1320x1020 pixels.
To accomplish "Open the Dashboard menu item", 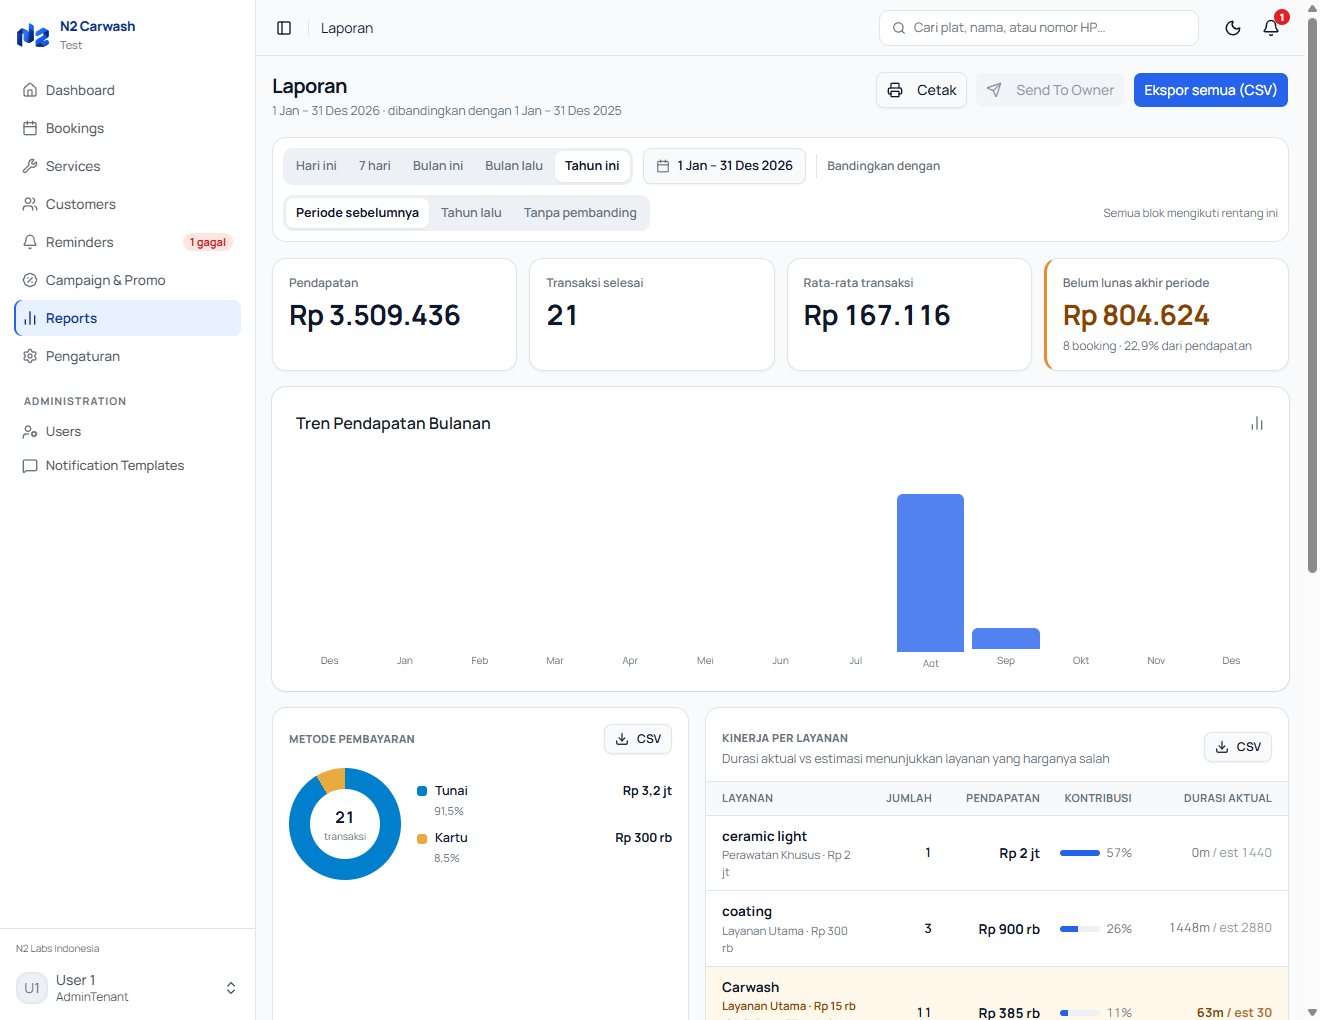I will click(128, 90).
